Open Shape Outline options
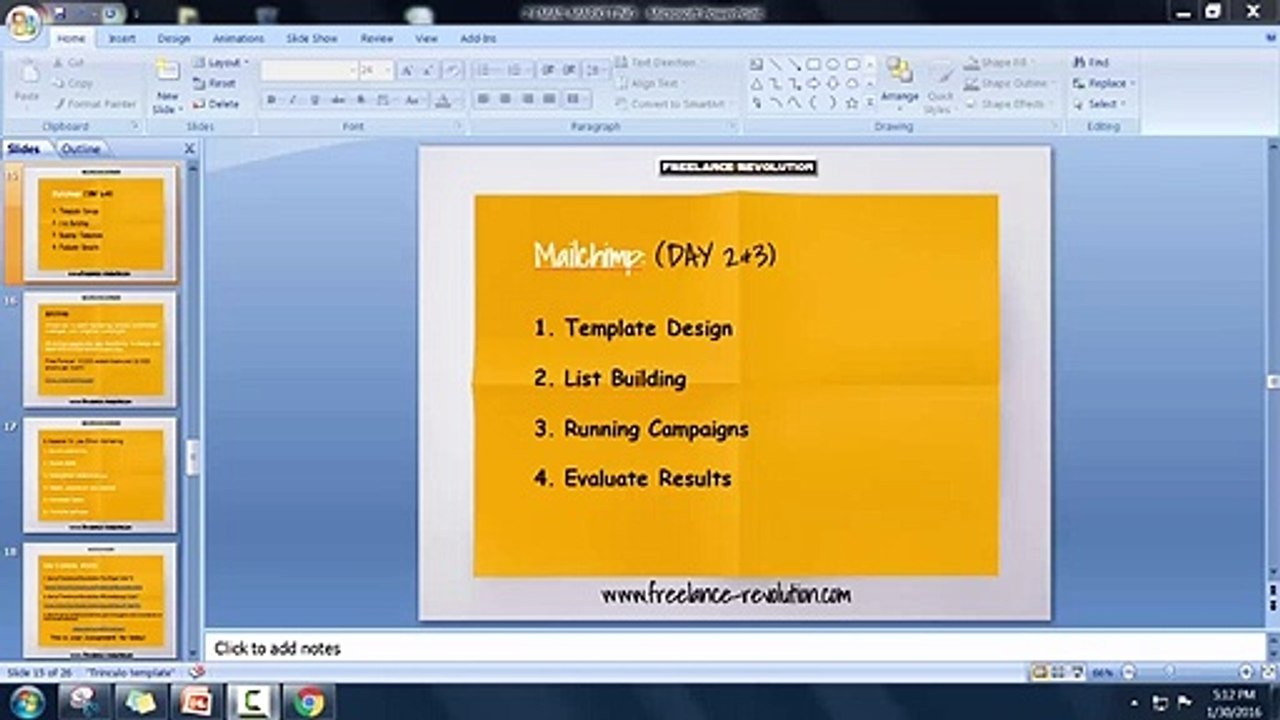 click(x=1012, y=83)
